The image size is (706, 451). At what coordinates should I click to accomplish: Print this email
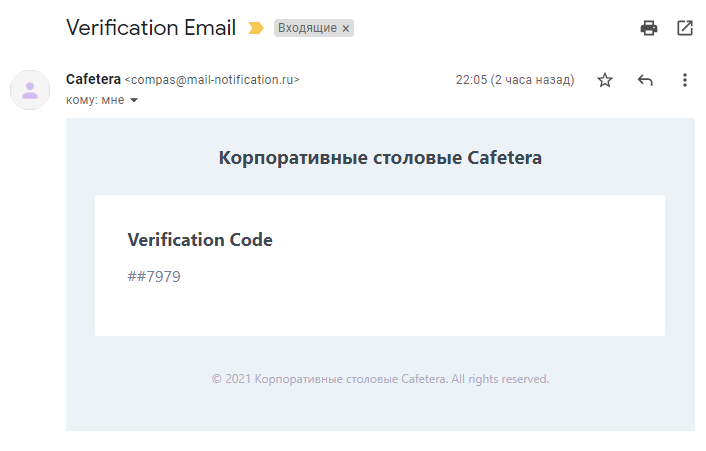coord(649,28)
